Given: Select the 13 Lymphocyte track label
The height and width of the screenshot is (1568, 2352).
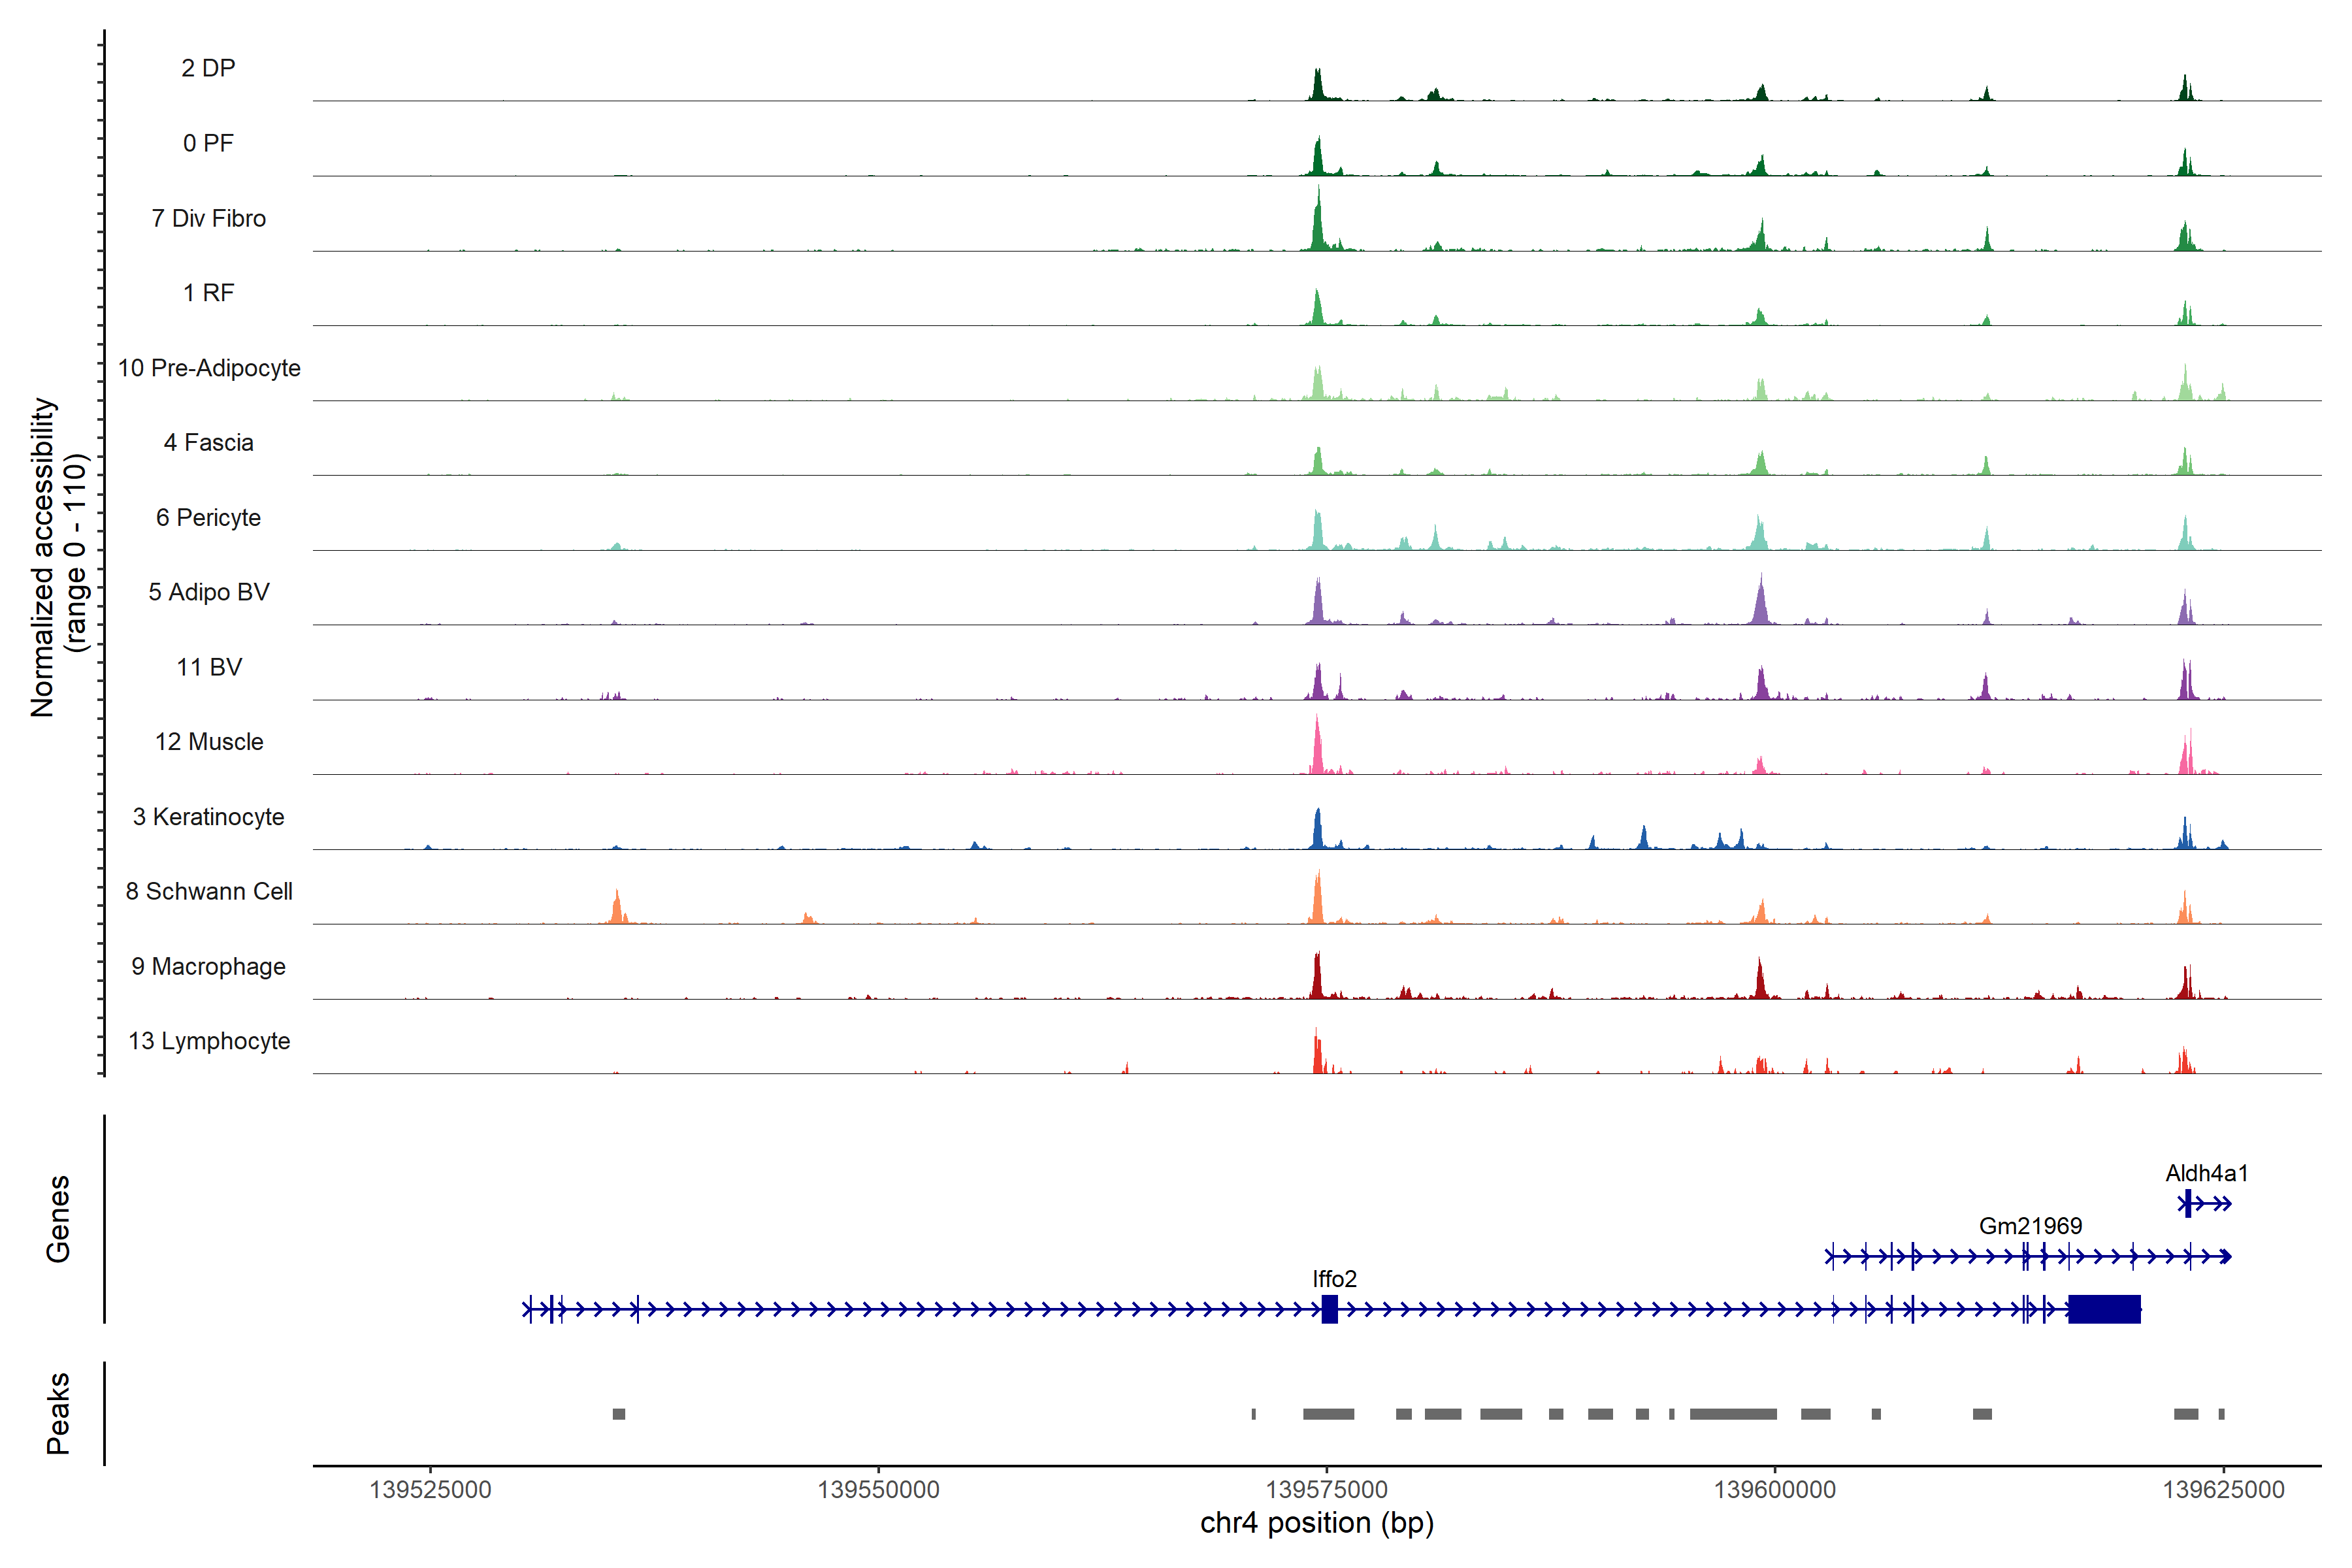Looking at the screenshot, I should point(208,1041).
